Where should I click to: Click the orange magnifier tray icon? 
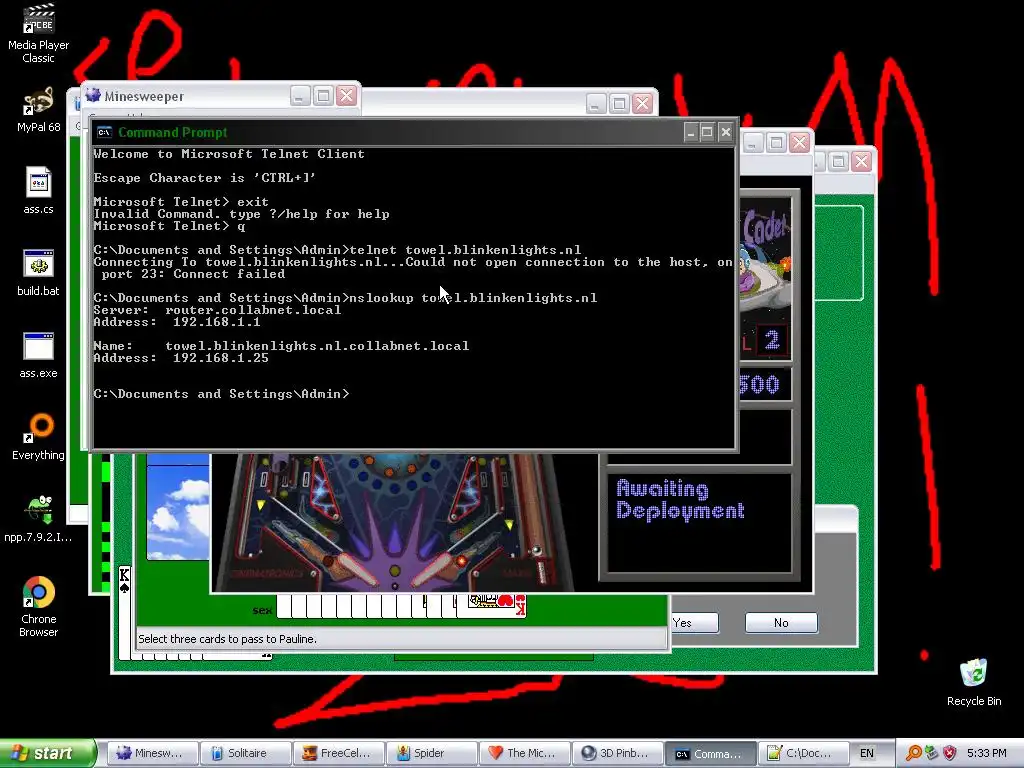914,753
